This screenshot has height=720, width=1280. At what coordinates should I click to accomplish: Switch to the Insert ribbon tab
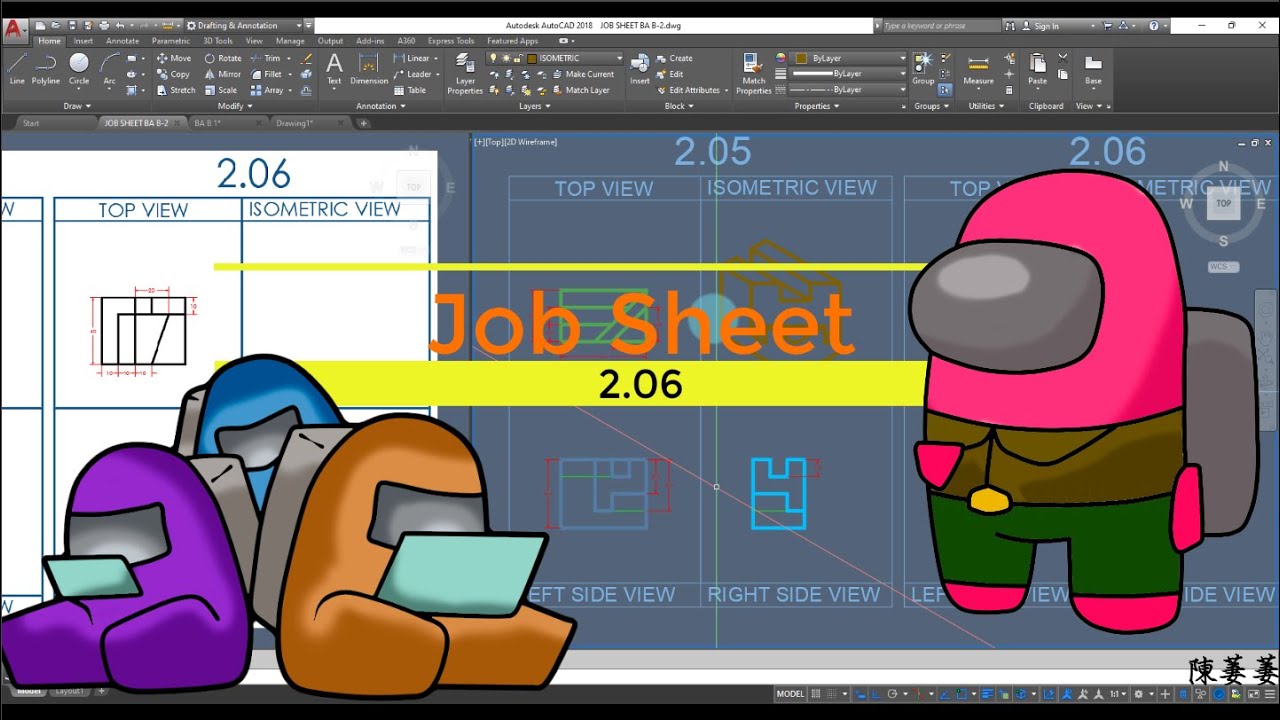tap(84, 41)
